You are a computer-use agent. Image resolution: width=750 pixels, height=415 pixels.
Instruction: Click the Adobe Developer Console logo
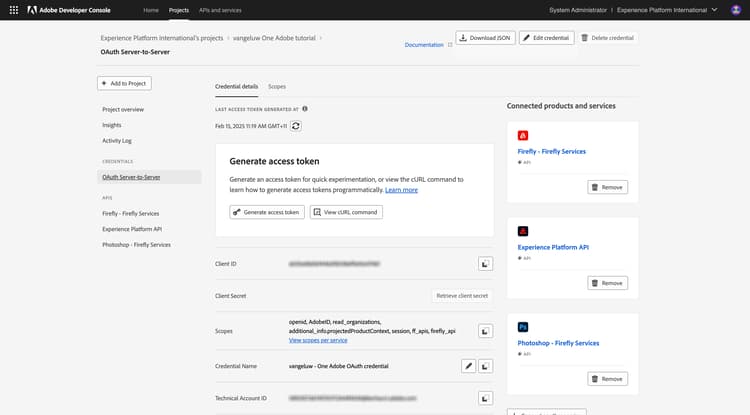69,10
